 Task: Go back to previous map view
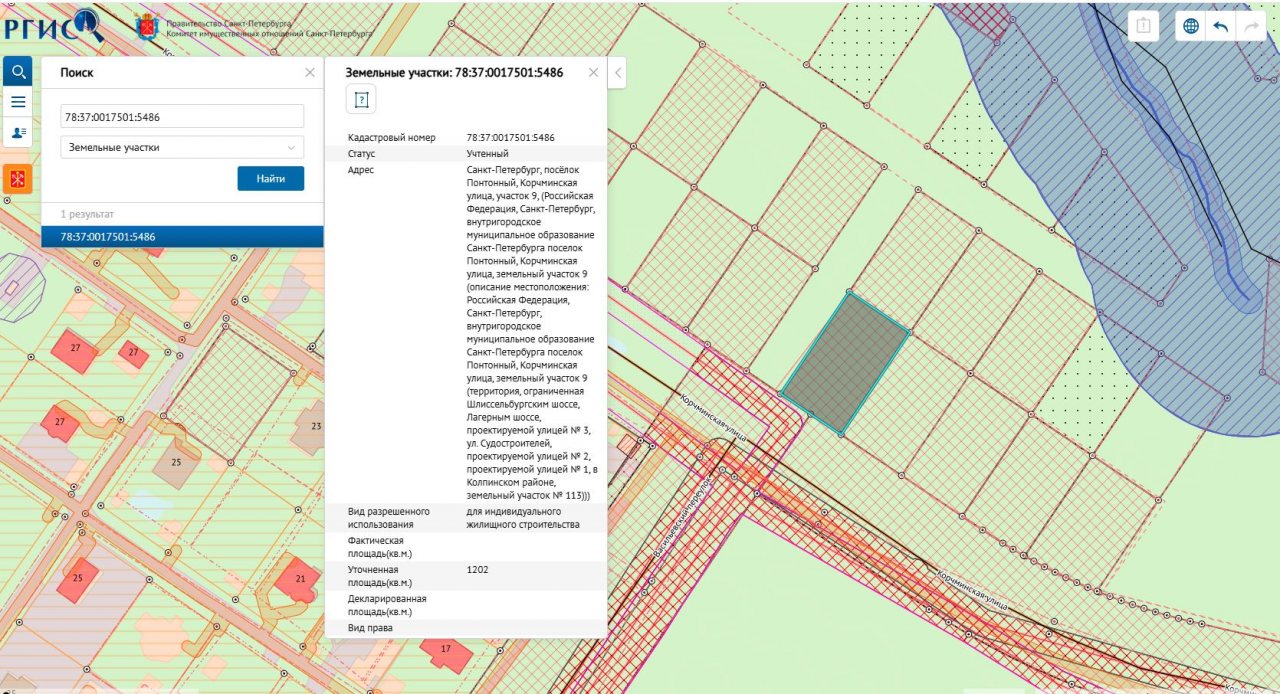pos(1220,26)
